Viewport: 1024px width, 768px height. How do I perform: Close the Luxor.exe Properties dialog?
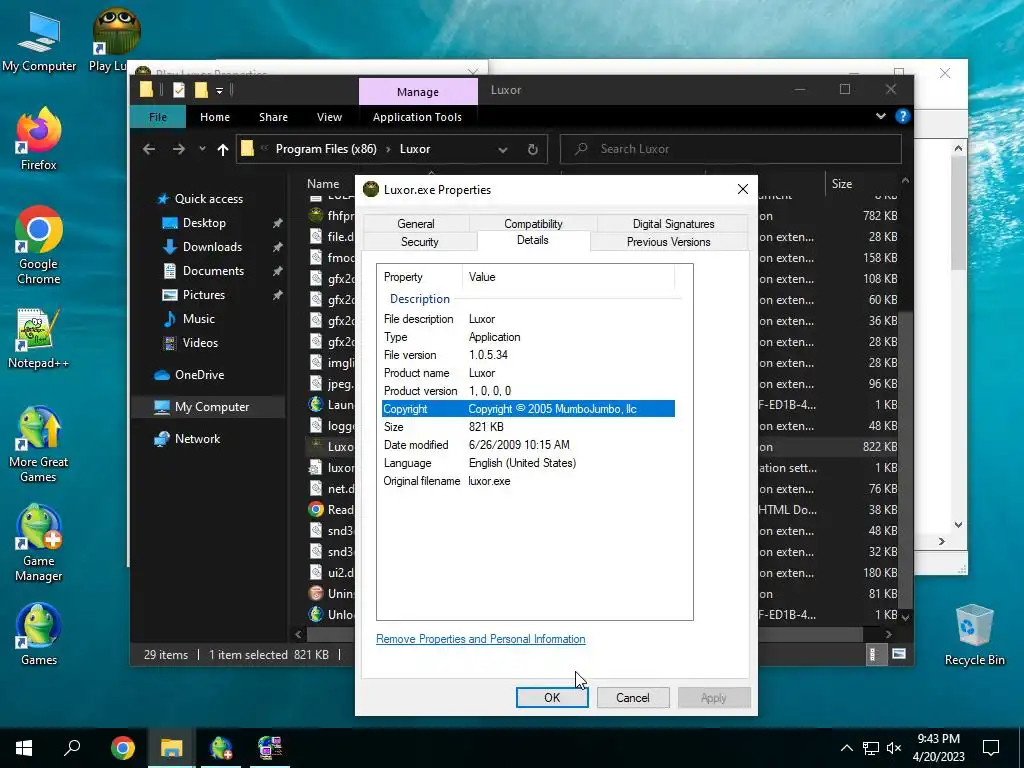[743, 189]
